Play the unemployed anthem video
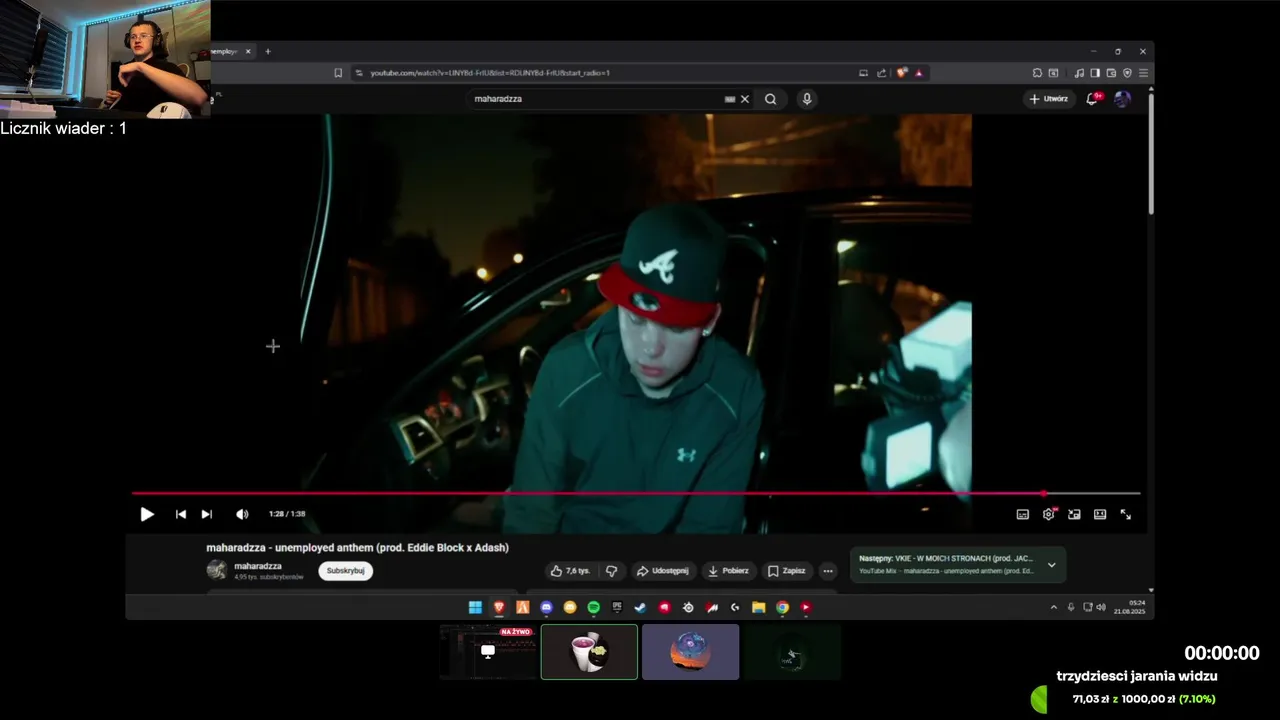 point(147,514)
